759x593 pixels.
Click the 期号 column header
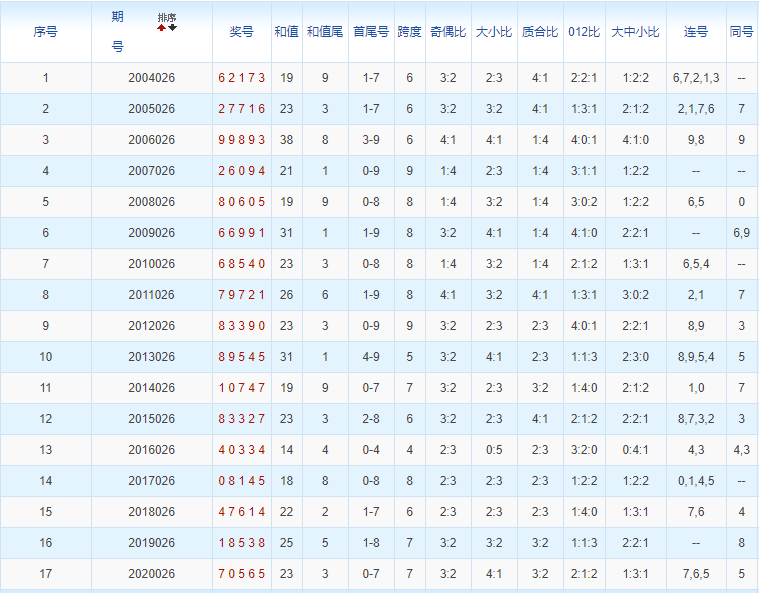click(117, 32)
